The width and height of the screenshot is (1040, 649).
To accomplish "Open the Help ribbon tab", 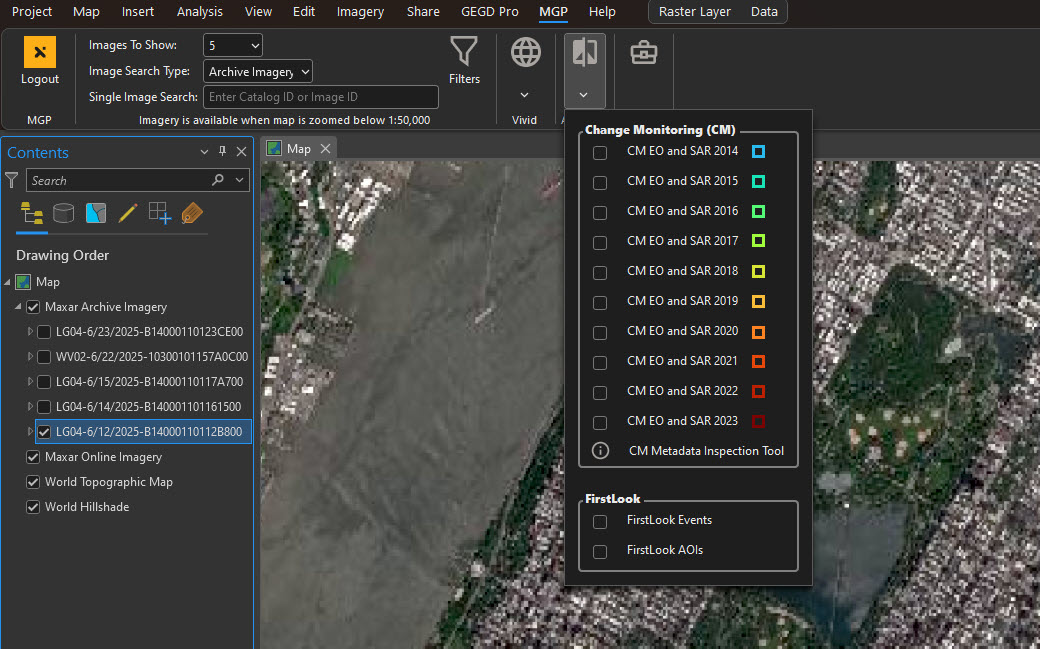I will tap(602, 11).
